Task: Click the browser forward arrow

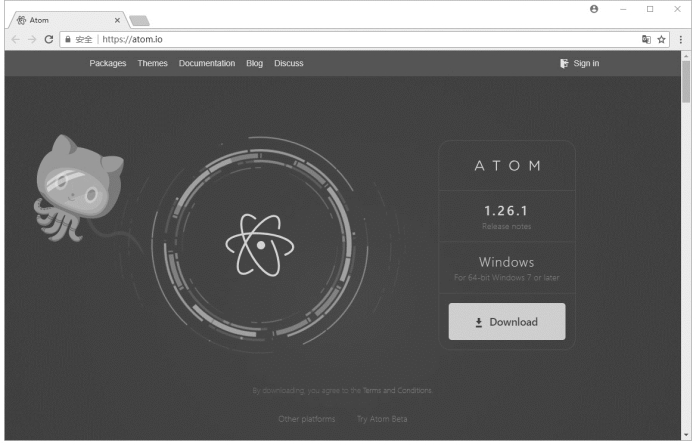Action: click(32, 39)
